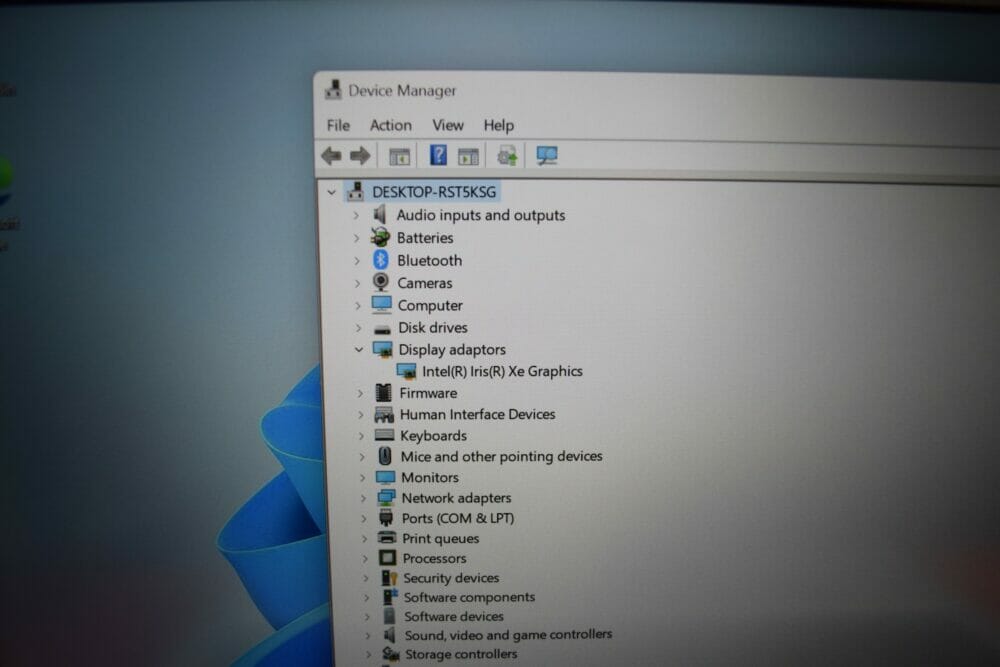Expand the Disk drives category
The height and width of the screenshot is (667, 1000).
coord(358,328)
